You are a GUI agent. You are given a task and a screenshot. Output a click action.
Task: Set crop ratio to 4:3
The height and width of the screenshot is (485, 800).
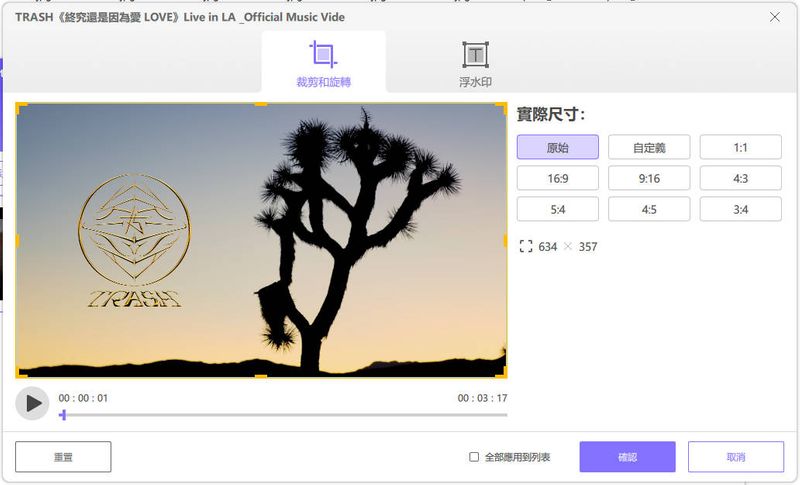pos(740,178)
